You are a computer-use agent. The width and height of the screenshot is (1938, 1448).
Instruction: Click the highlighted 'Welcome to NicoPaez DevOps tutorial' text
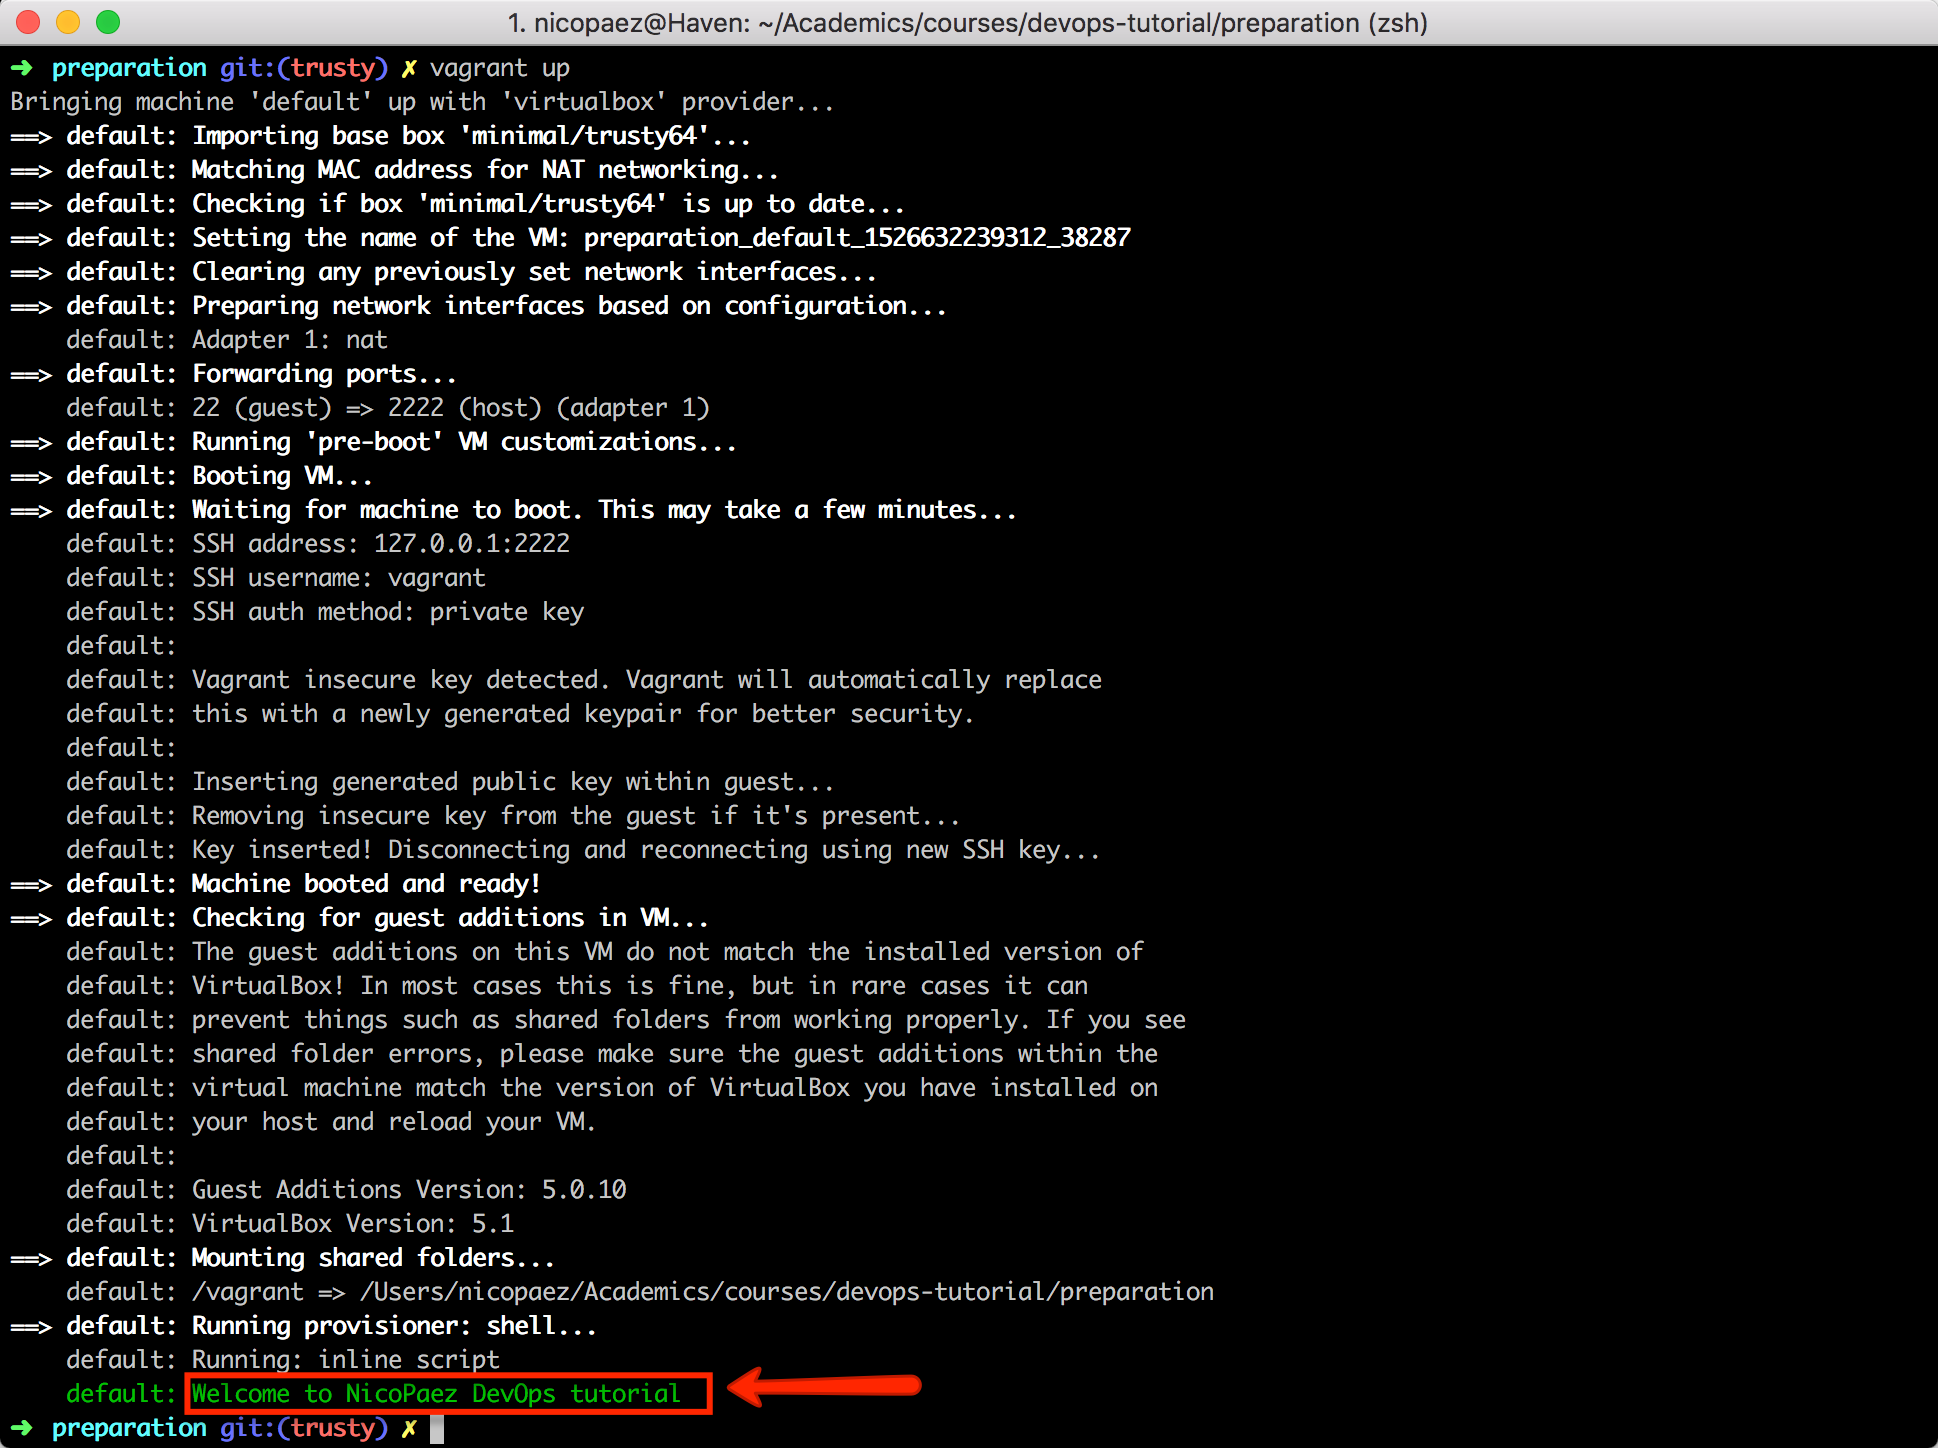pos(436,1393)
